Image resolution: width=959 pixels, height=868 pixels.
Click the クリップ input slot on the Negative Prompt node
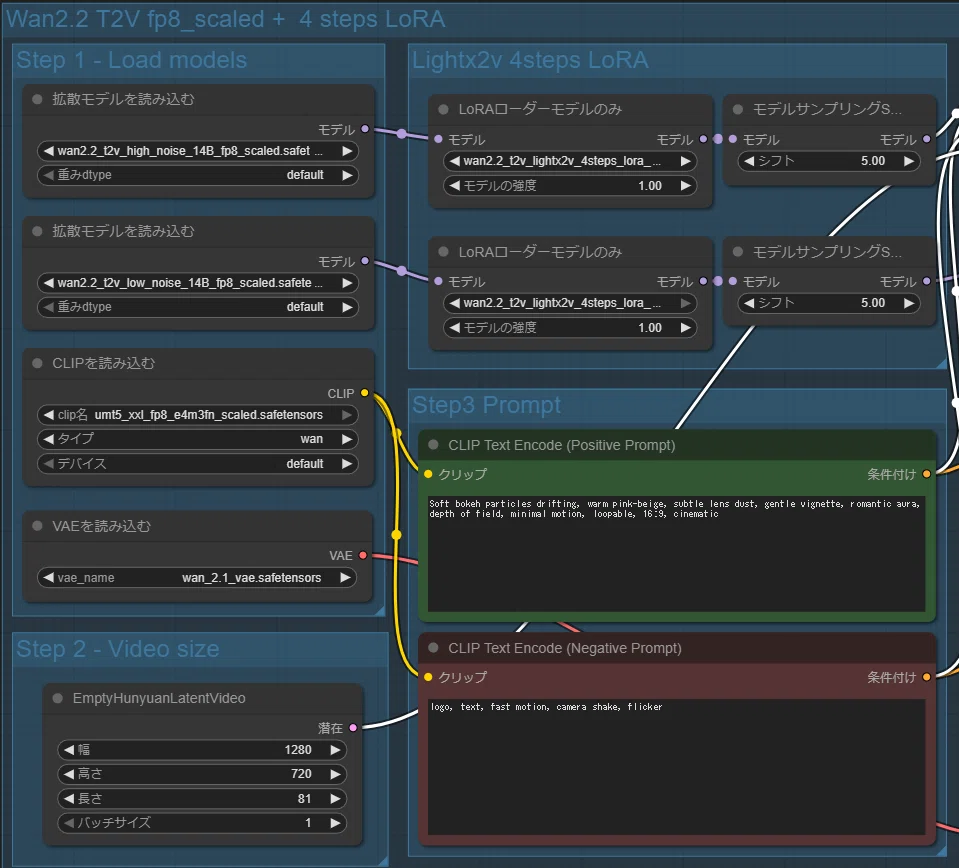[428, 677]
